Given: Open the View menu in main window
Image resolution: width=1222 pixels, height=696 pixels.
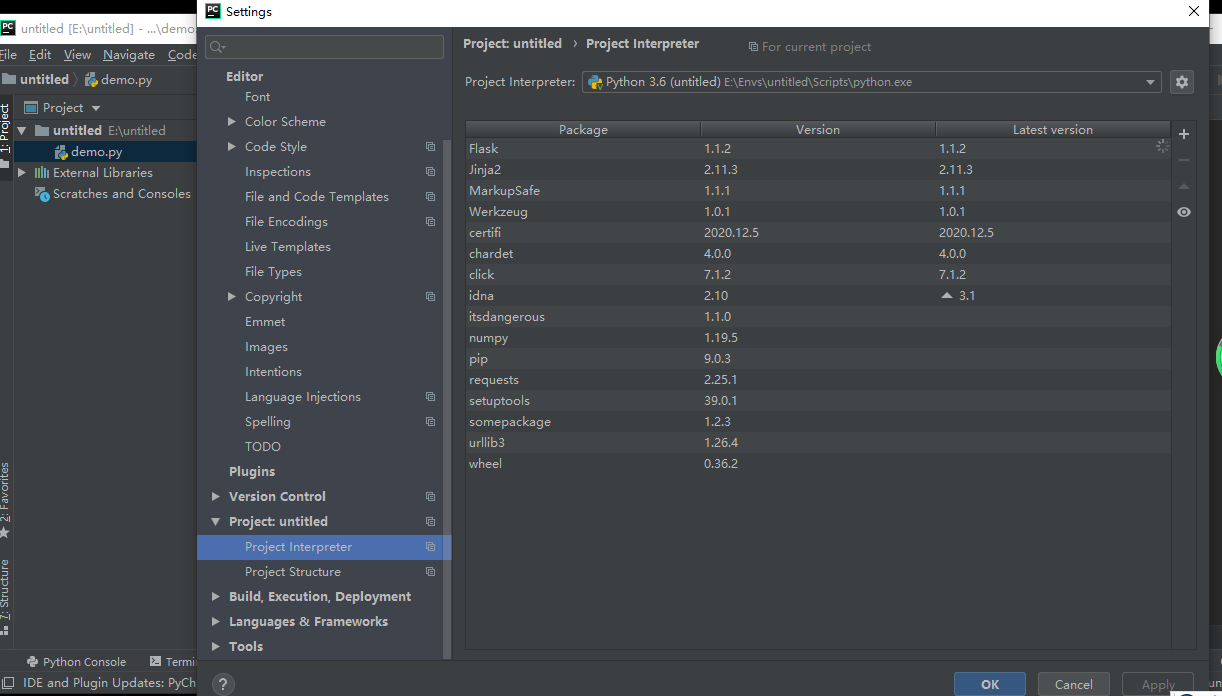Looking at the screenshot, I should 77,55.
